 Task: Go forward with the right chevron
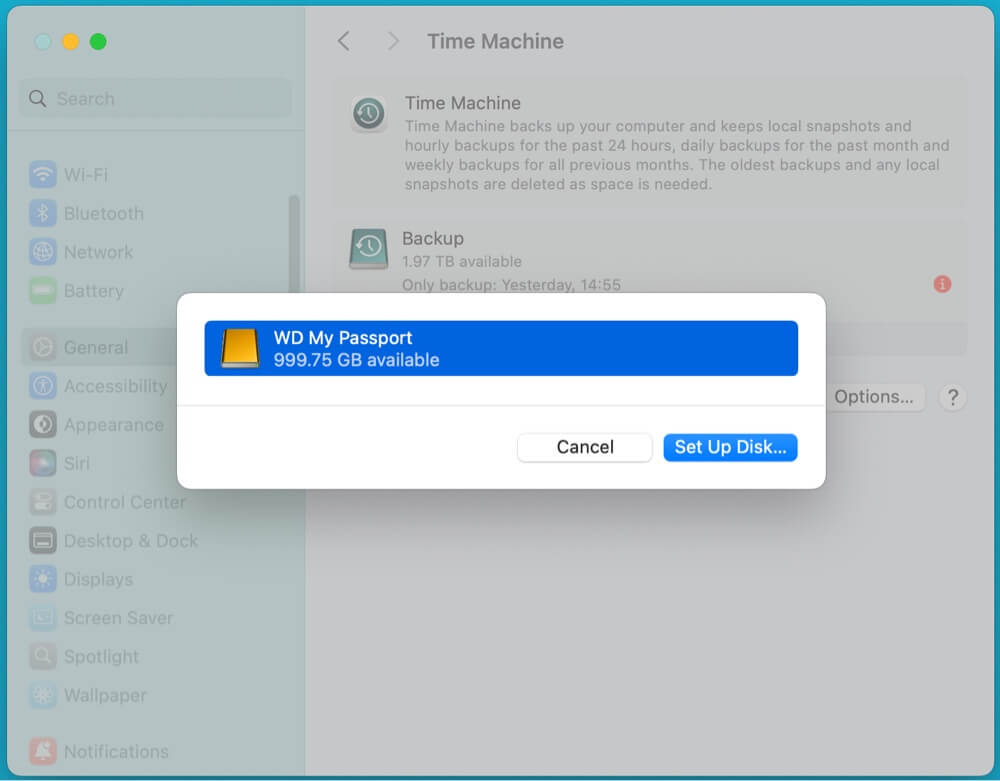click(393, 41)
